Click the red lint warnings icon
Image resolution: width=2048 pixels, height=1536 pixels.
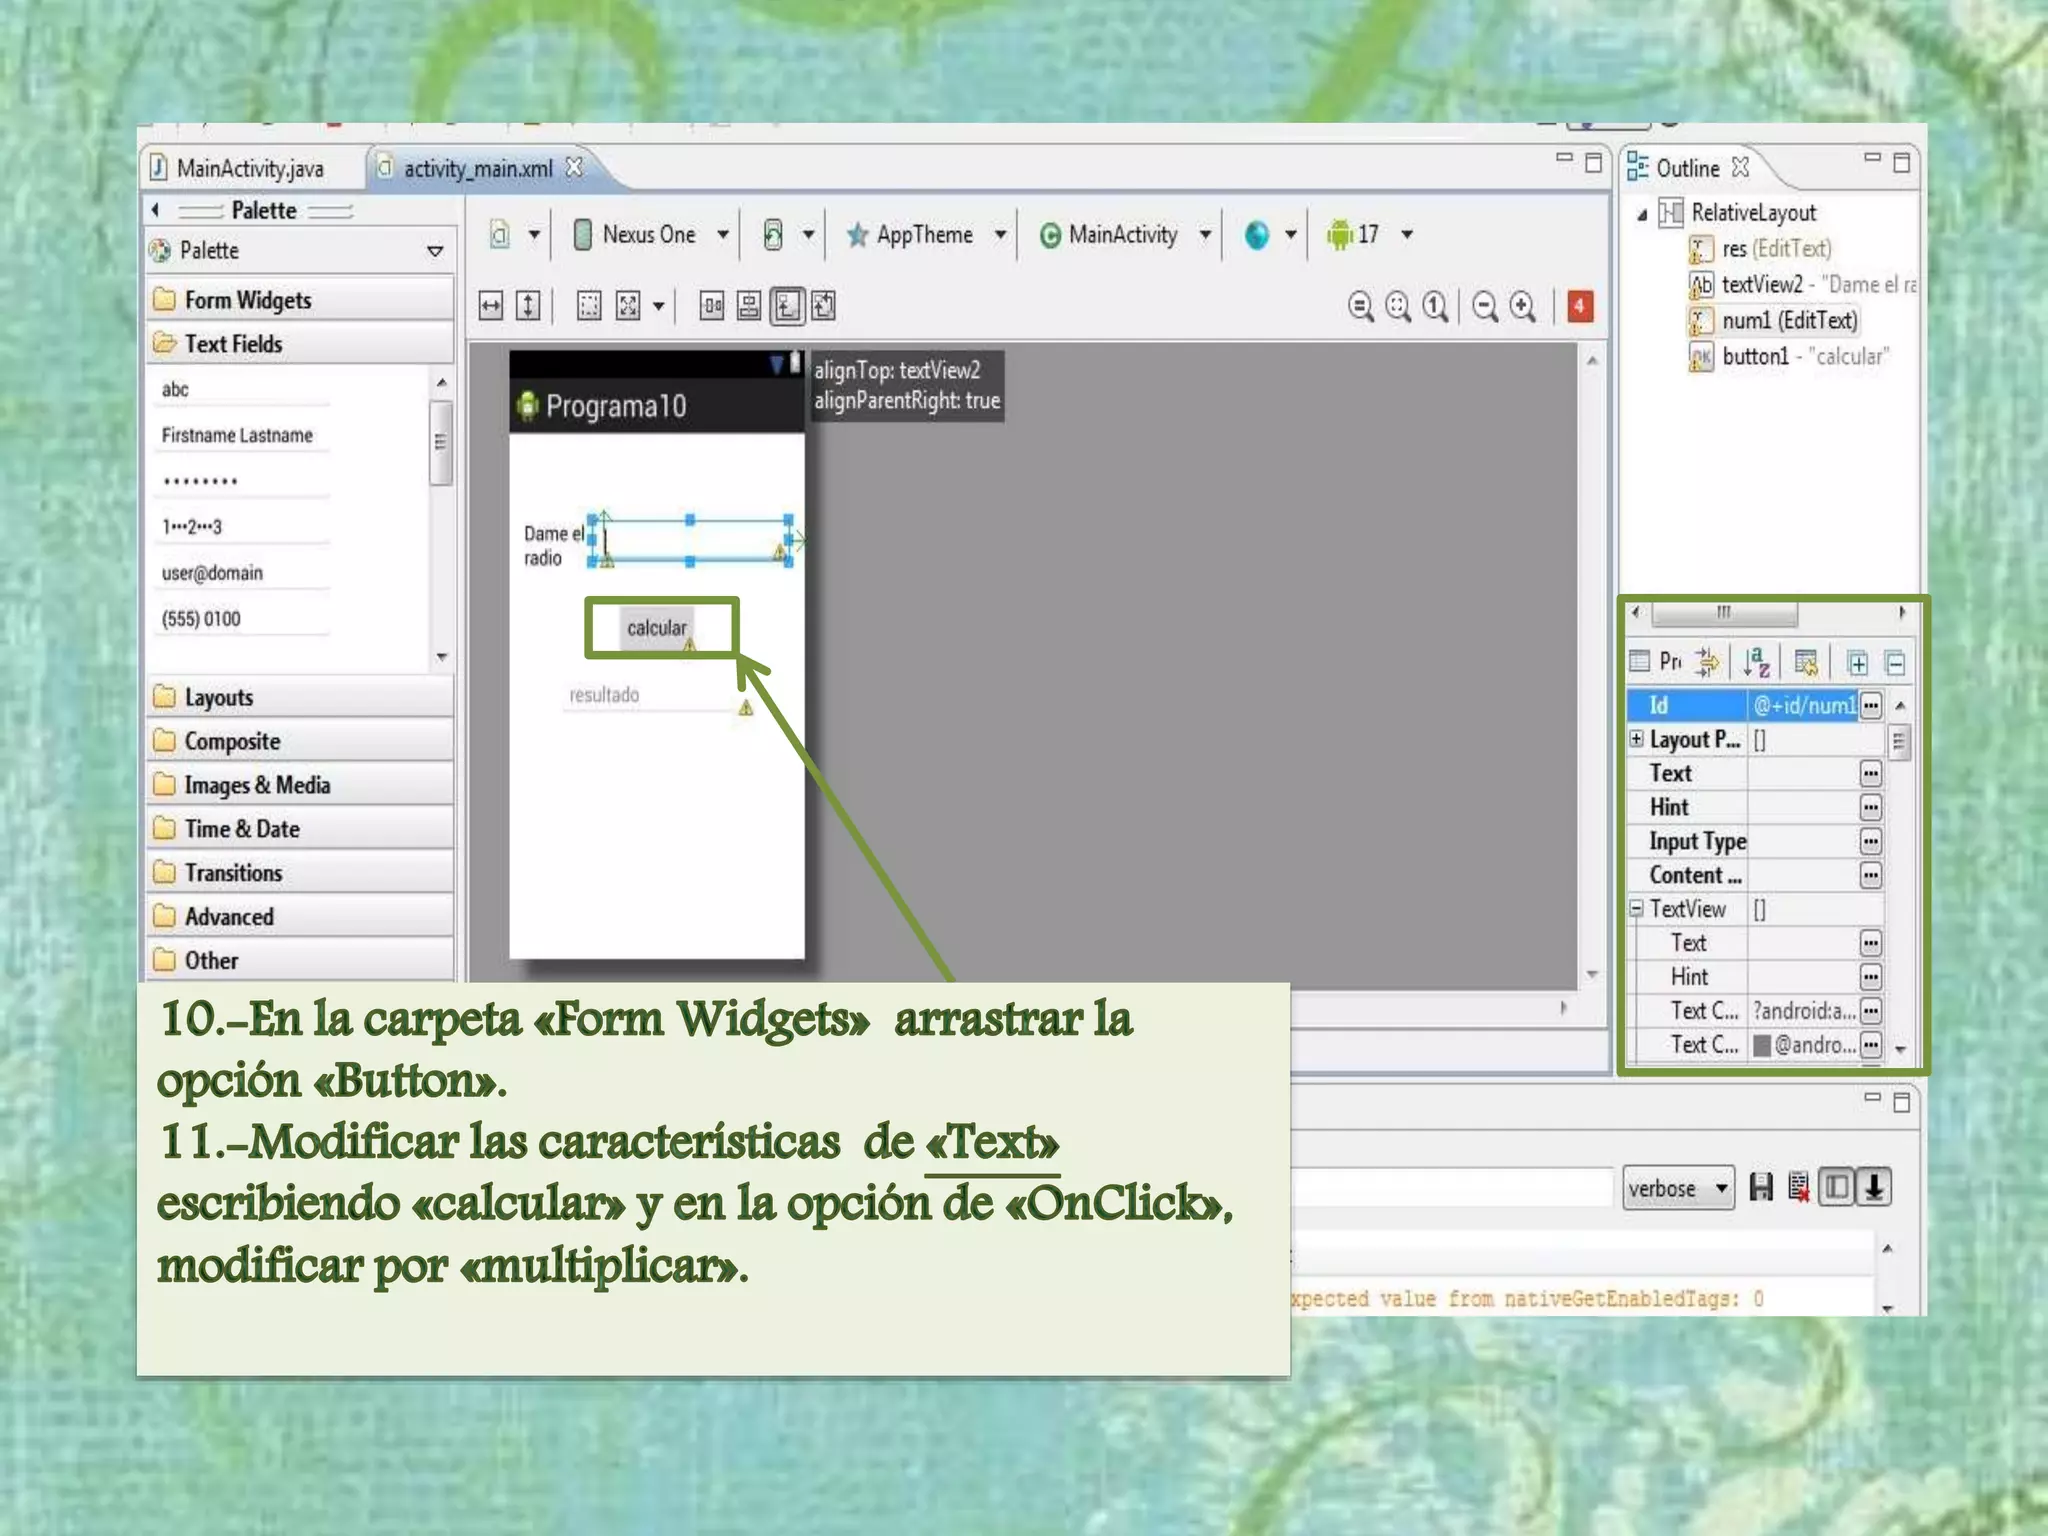1580,306
